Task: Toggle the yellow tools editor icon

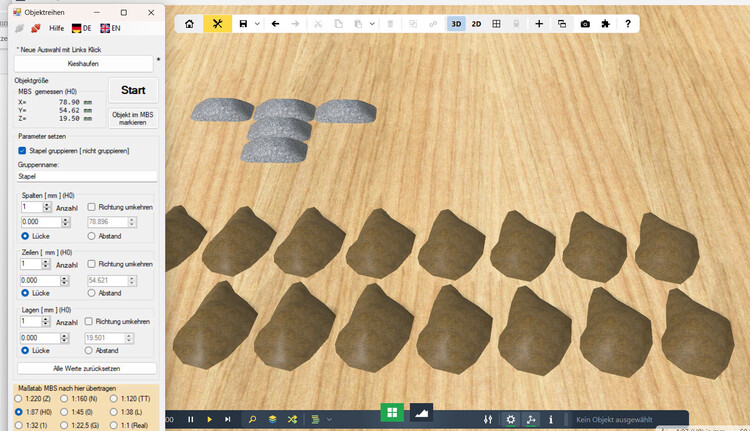Action: [x=218, y=23]
